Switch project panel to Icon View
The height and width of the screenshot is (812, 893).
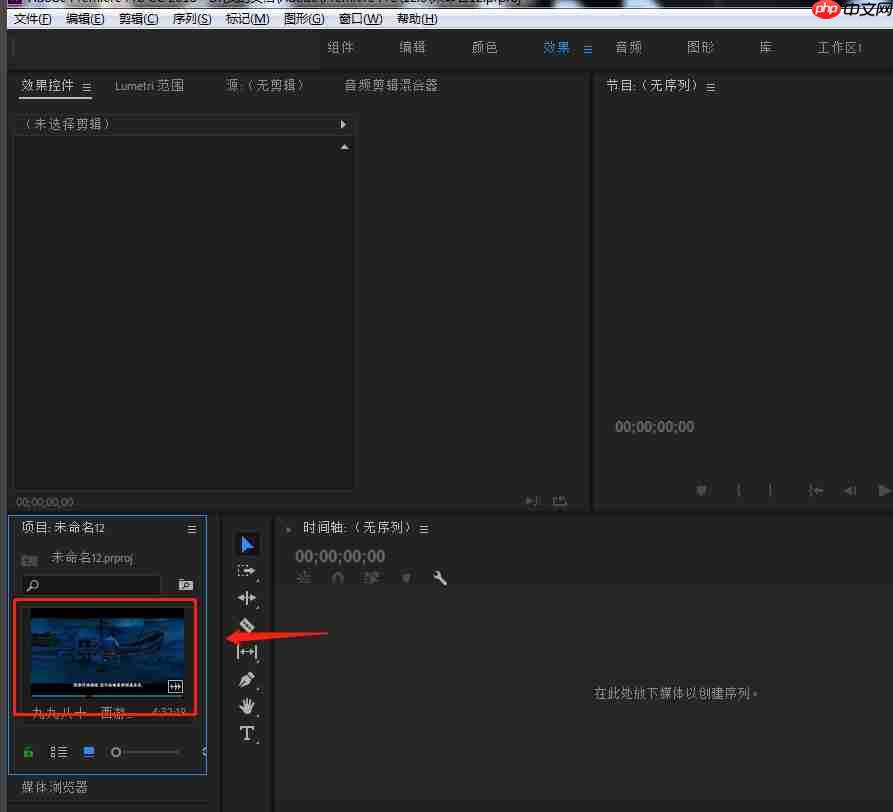88,751
